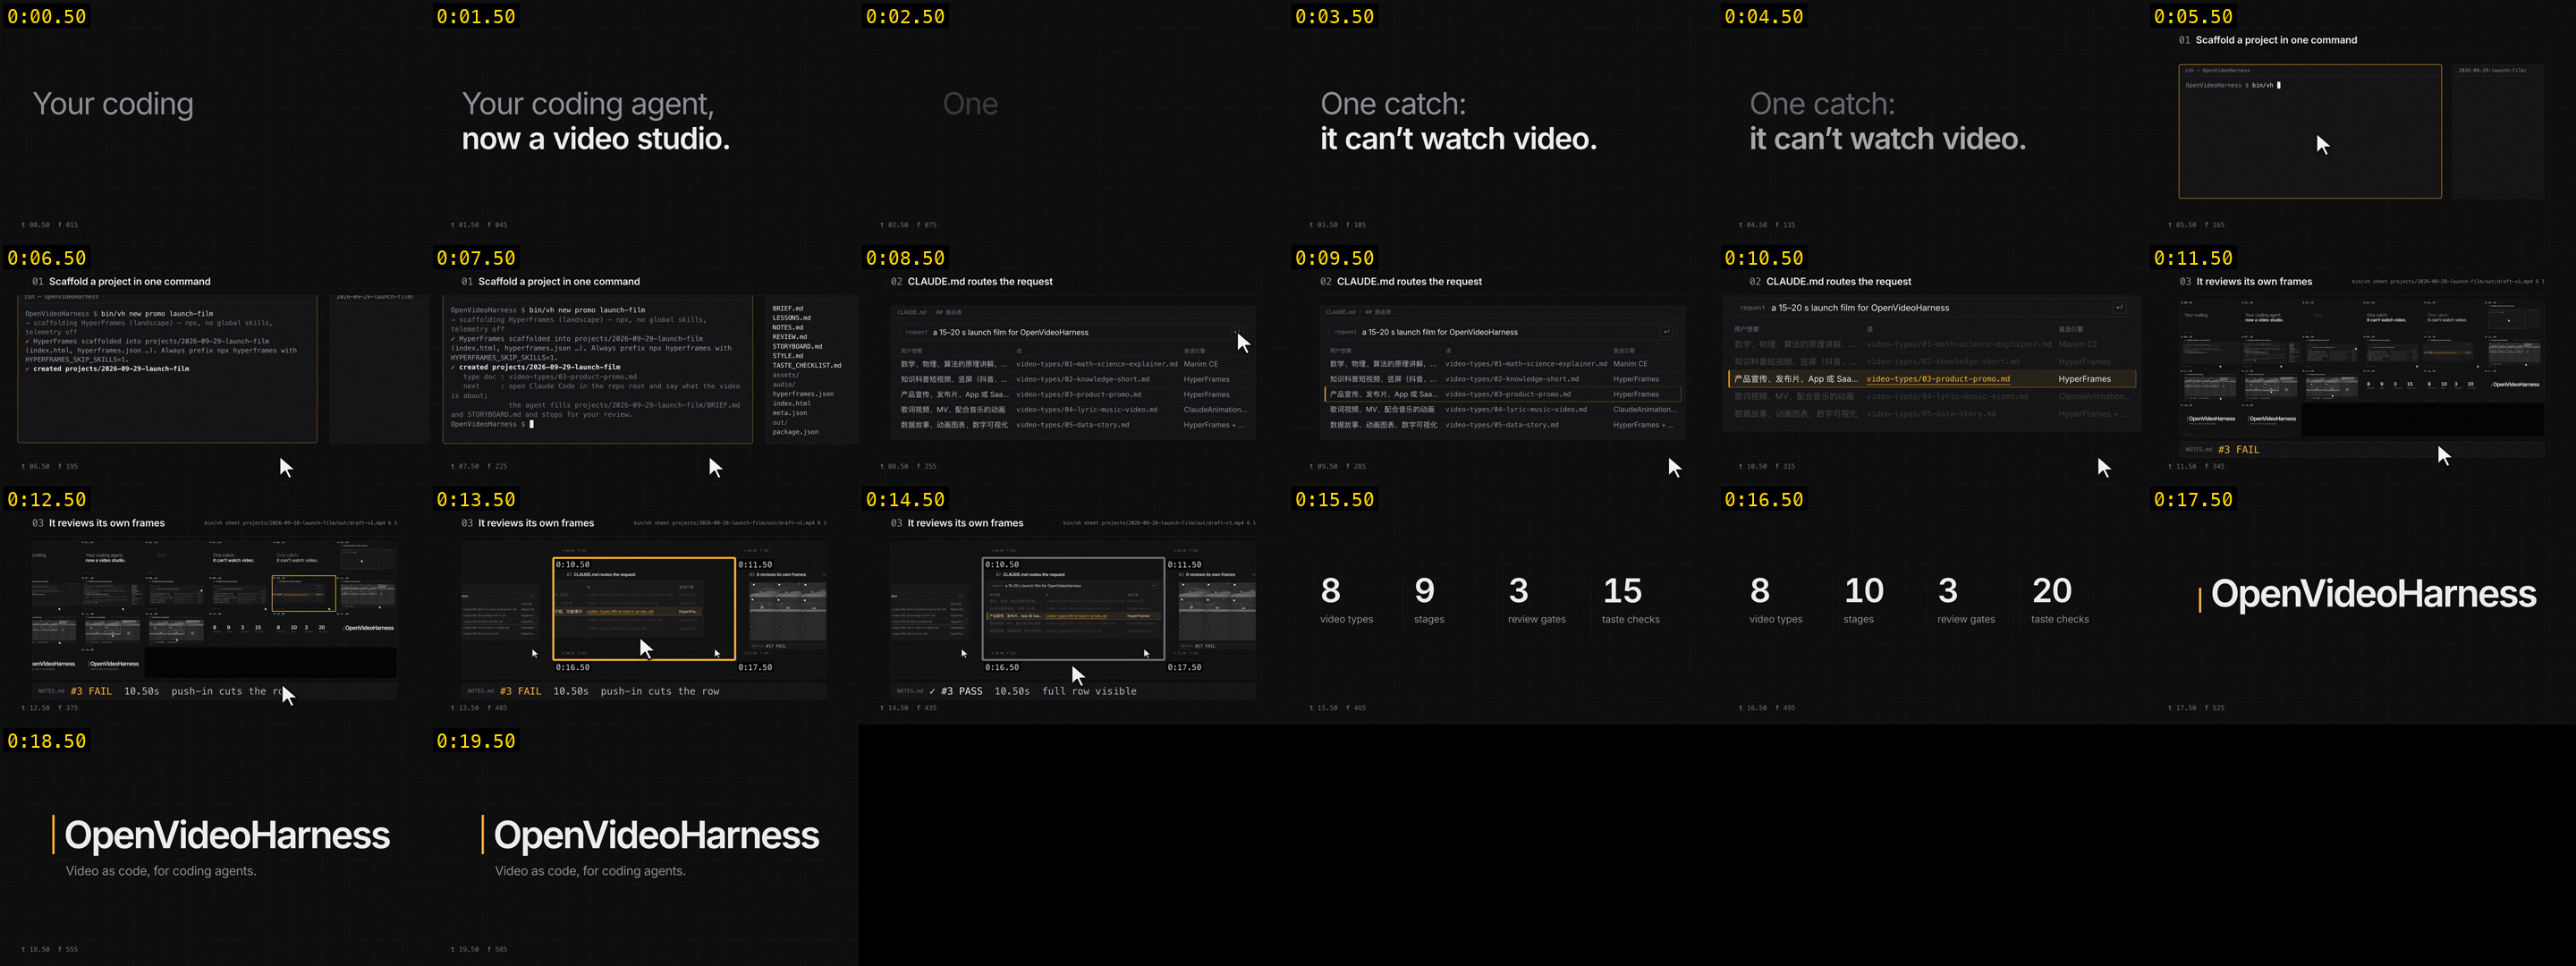Click the yellow 0:09.50 timestamp label
This screenshot has height=966, width=2576.
(1334, 258)
